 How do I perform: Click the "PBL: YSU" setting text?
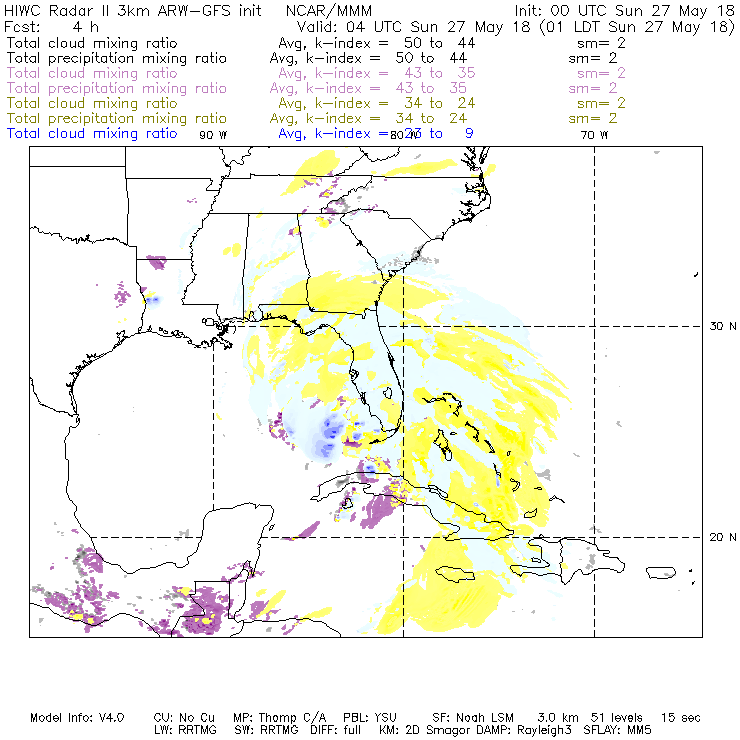(x=370, y=718)
